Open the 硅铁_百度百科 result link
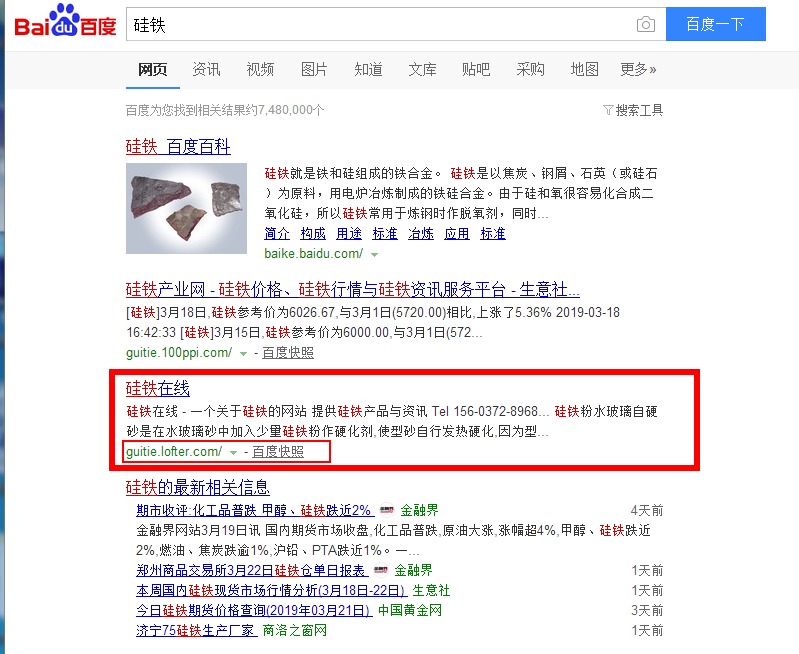Screen dimensions: 799x654 coord(178,147)
